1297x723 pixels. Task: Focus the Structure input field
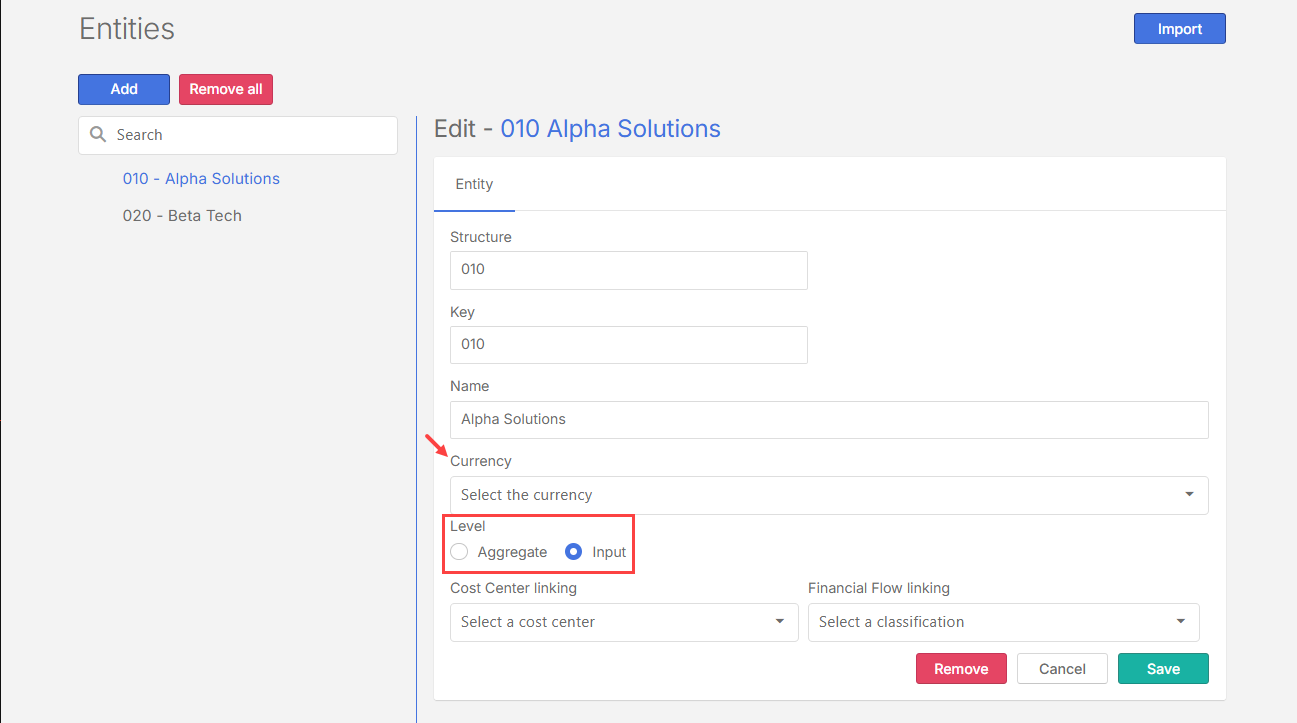(628, 270)
